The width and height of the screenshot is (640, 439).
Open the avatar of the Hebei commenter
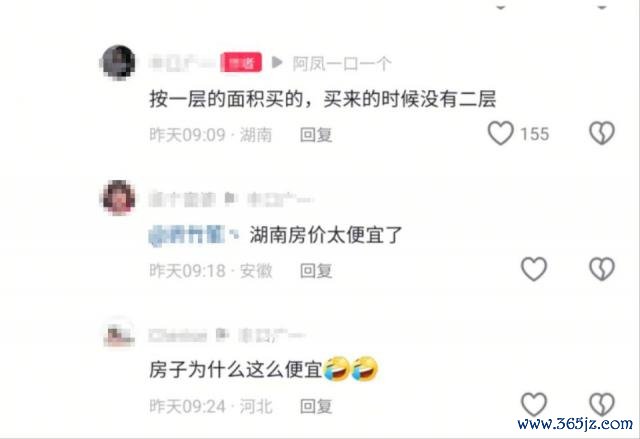(x=118, y=333)
